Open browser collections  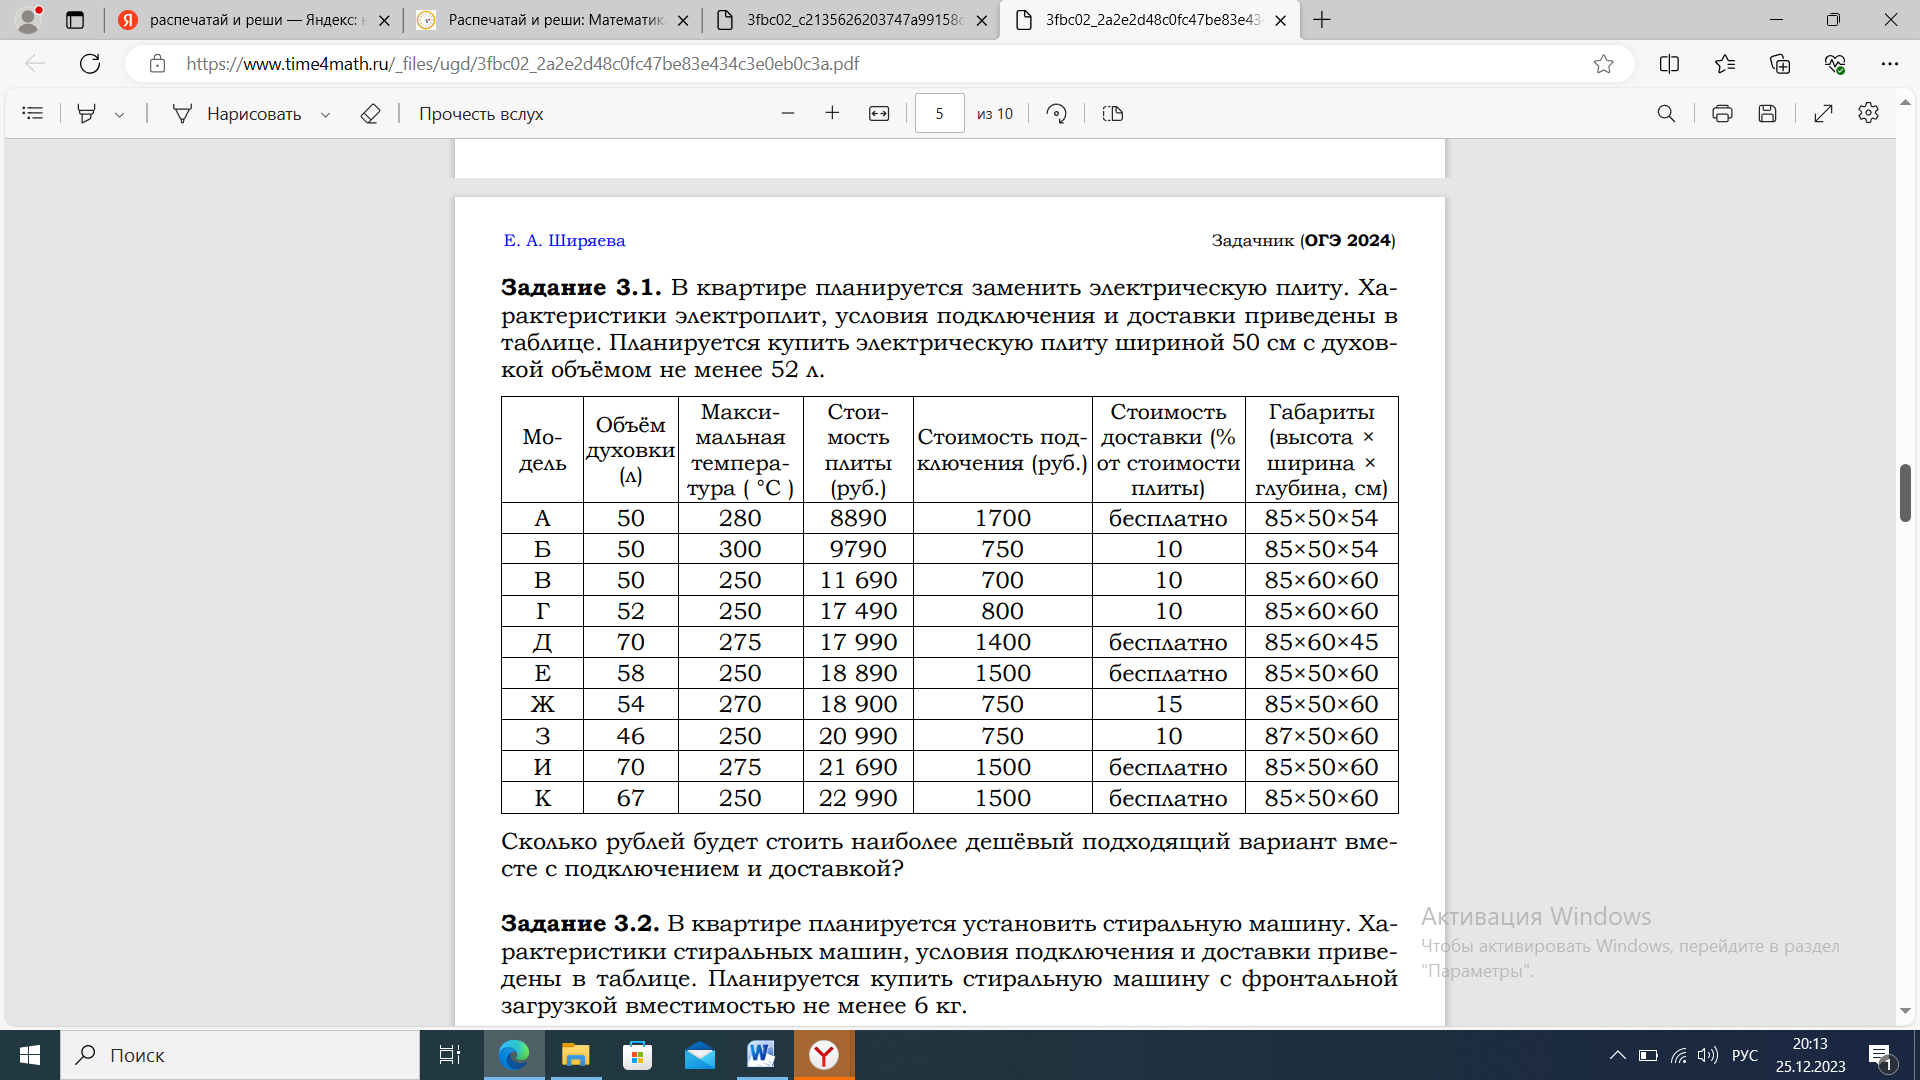tap(1780, 64)
